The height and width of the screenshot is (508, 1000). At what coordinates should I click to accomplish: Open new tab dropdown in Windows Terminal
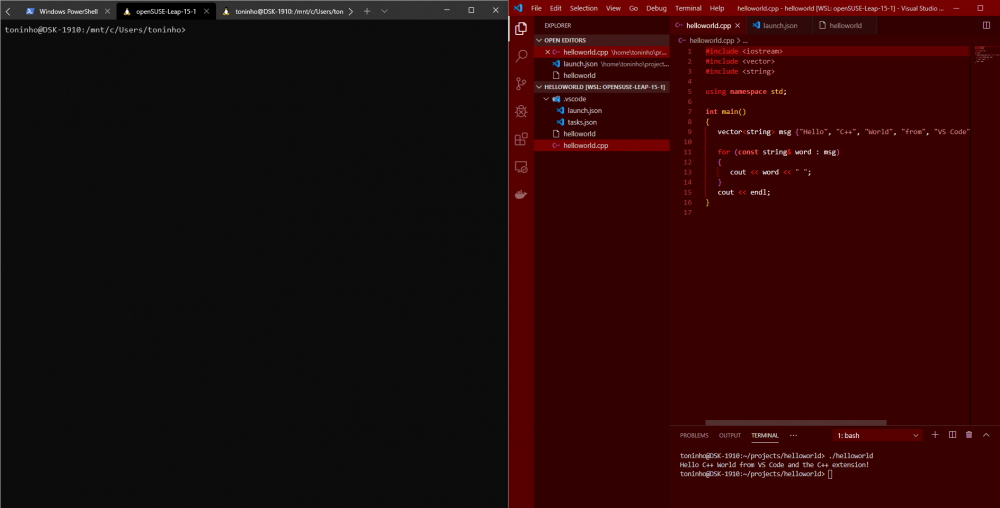(x=384, y=10)
